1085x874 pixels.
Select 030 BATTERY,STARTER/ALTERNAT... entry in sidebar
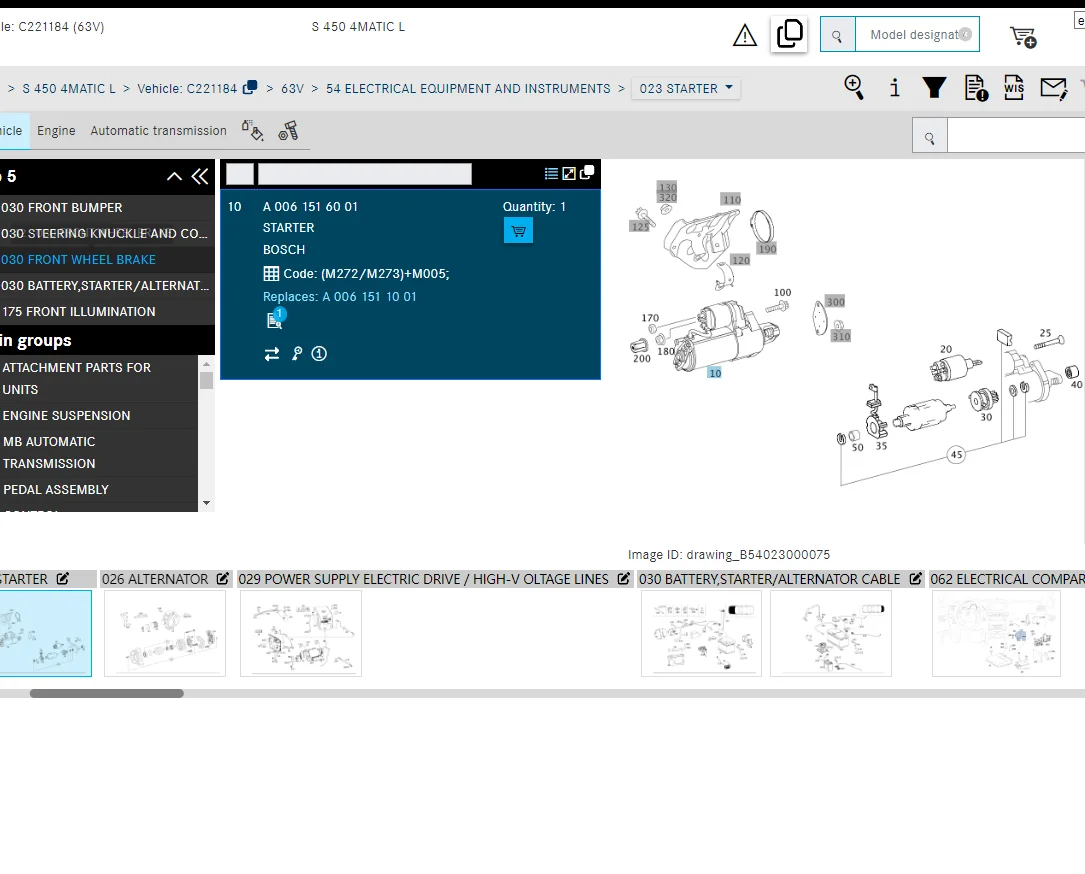106,285
